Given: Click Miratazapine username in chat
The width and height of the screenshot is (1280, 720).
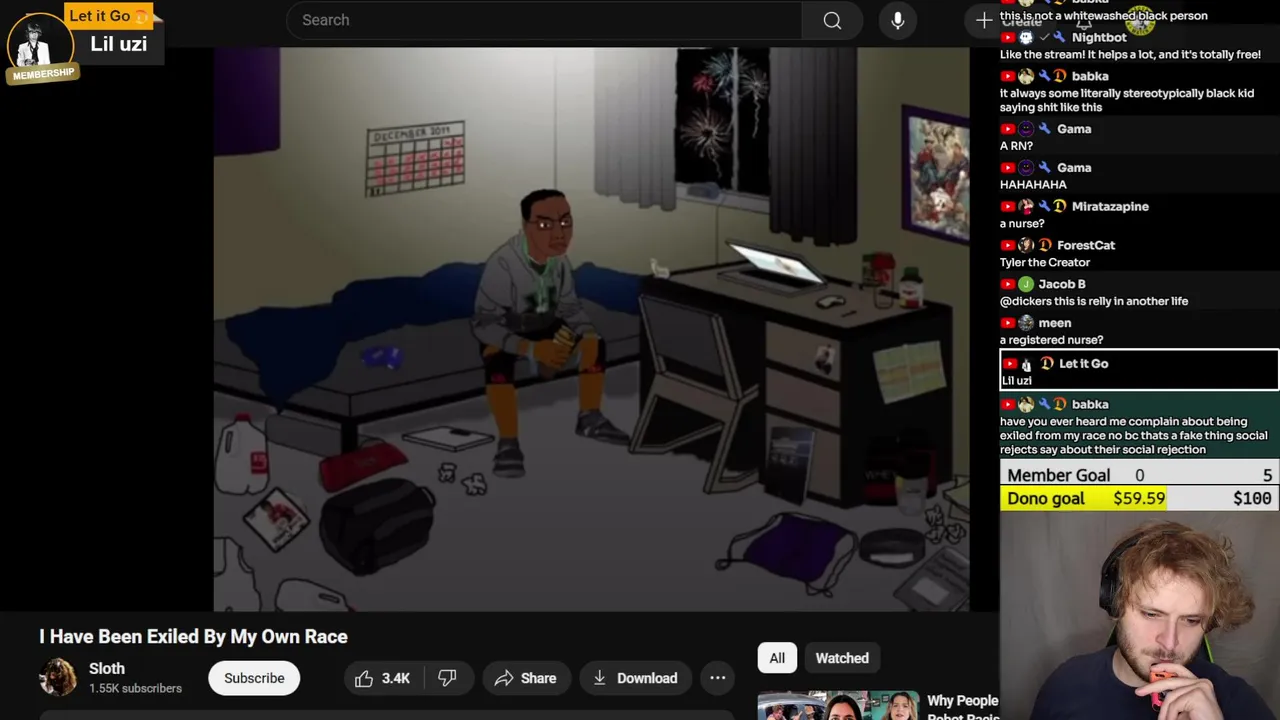Looking at the screenshot, I should click(1110, 206).
